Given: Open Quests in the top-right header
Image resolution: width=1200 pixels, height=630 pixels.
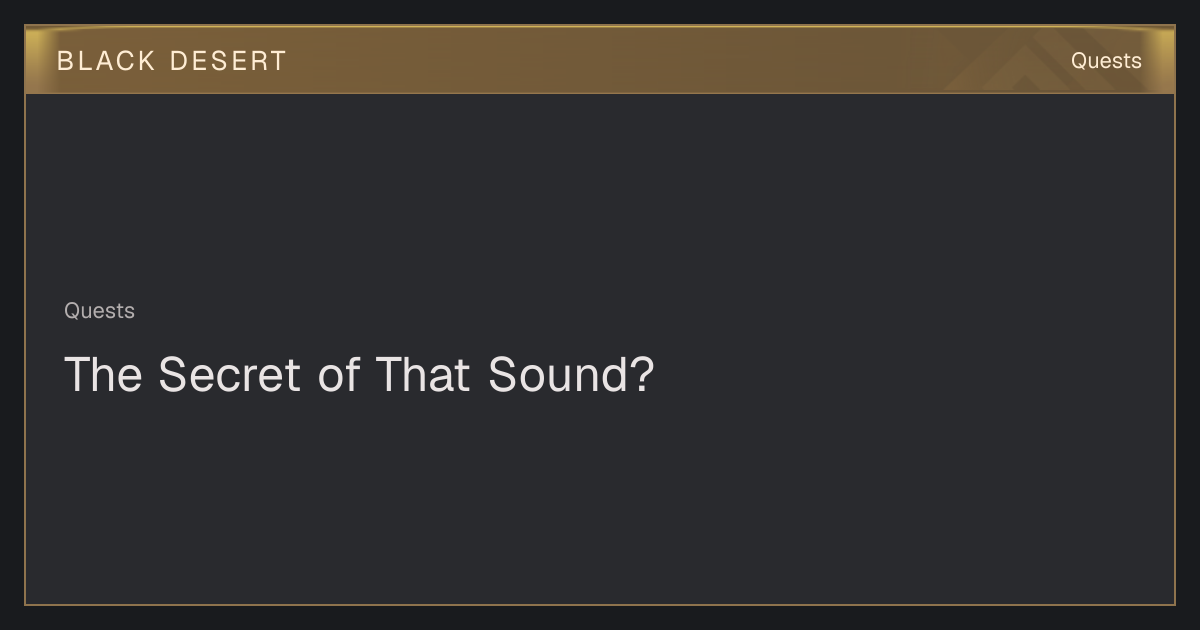Looking at the screenshot, I should (x=1106, y=61).
